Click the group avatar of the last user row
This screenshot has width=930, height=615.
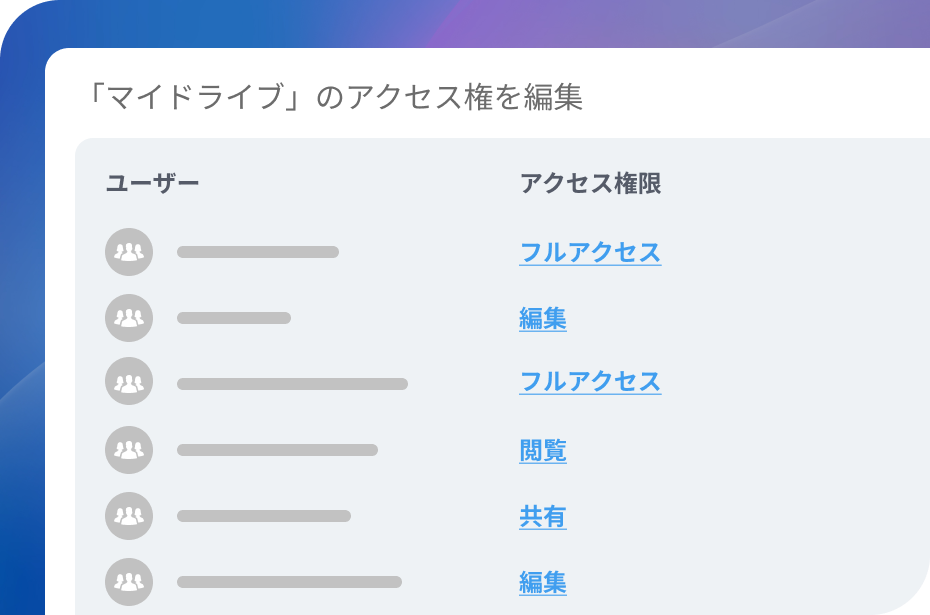[129, 582]
